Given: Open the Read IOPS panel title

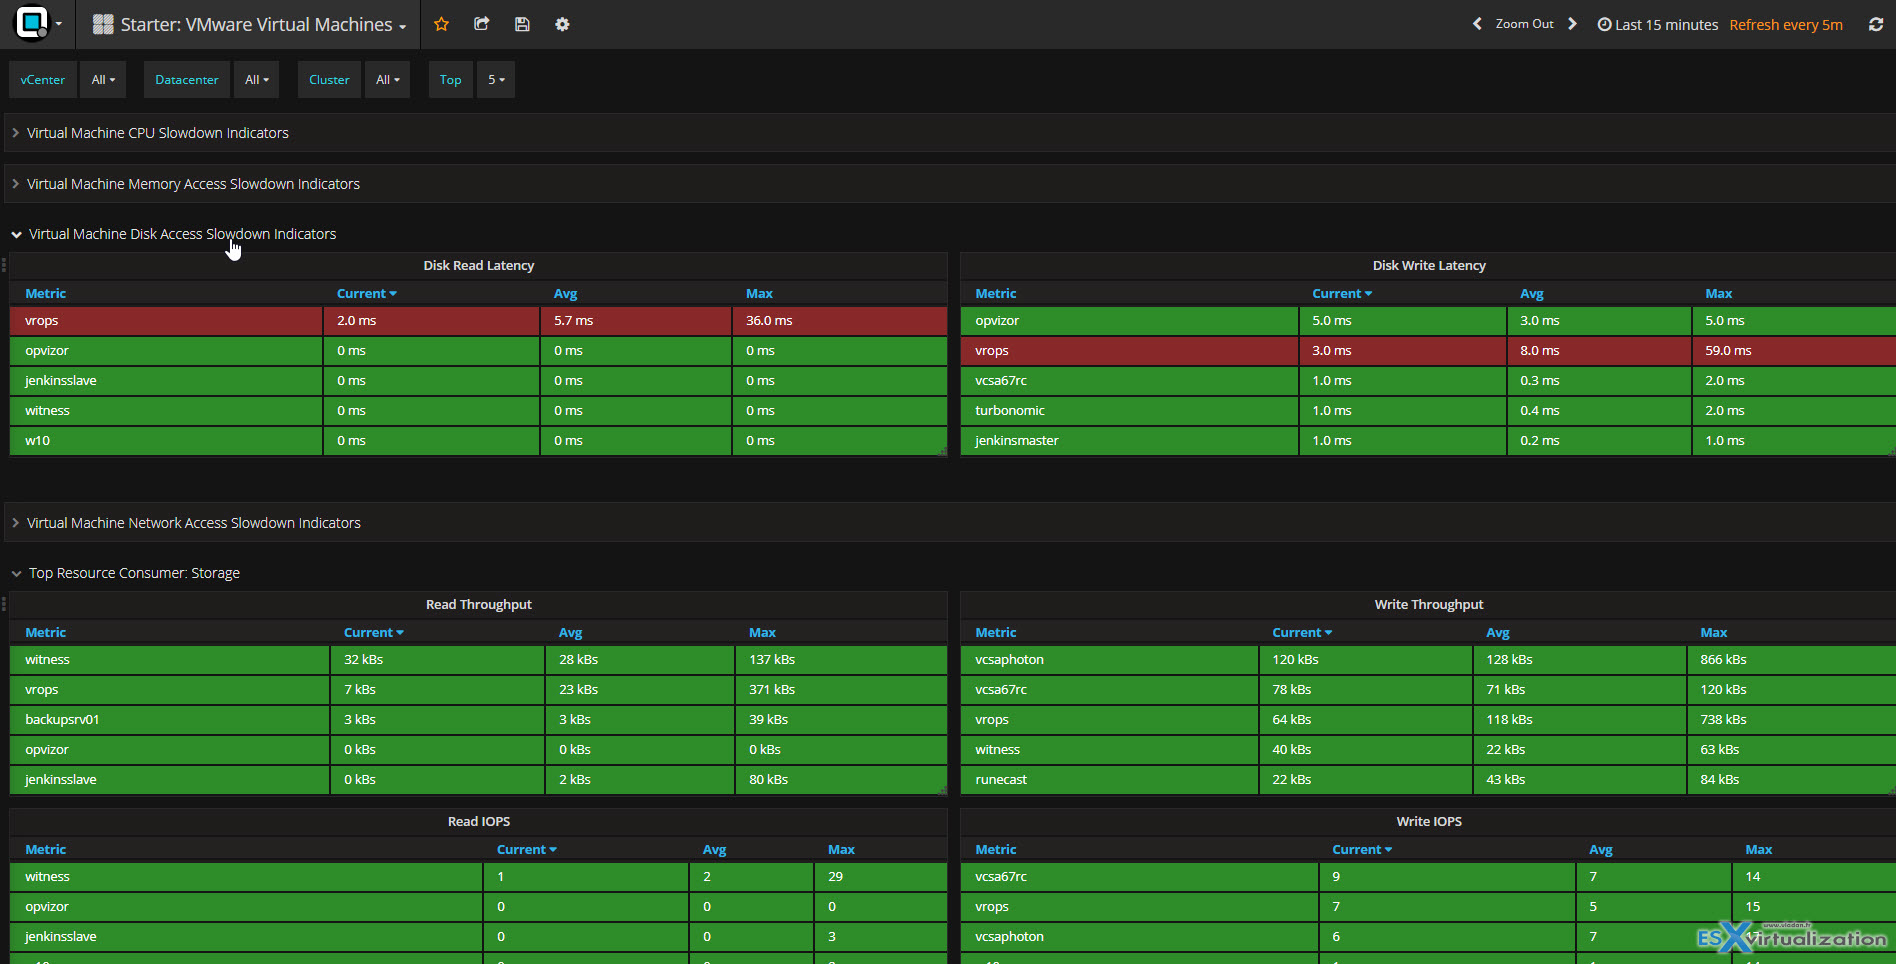Looking at the screenshot, I should tap(479, 821).
